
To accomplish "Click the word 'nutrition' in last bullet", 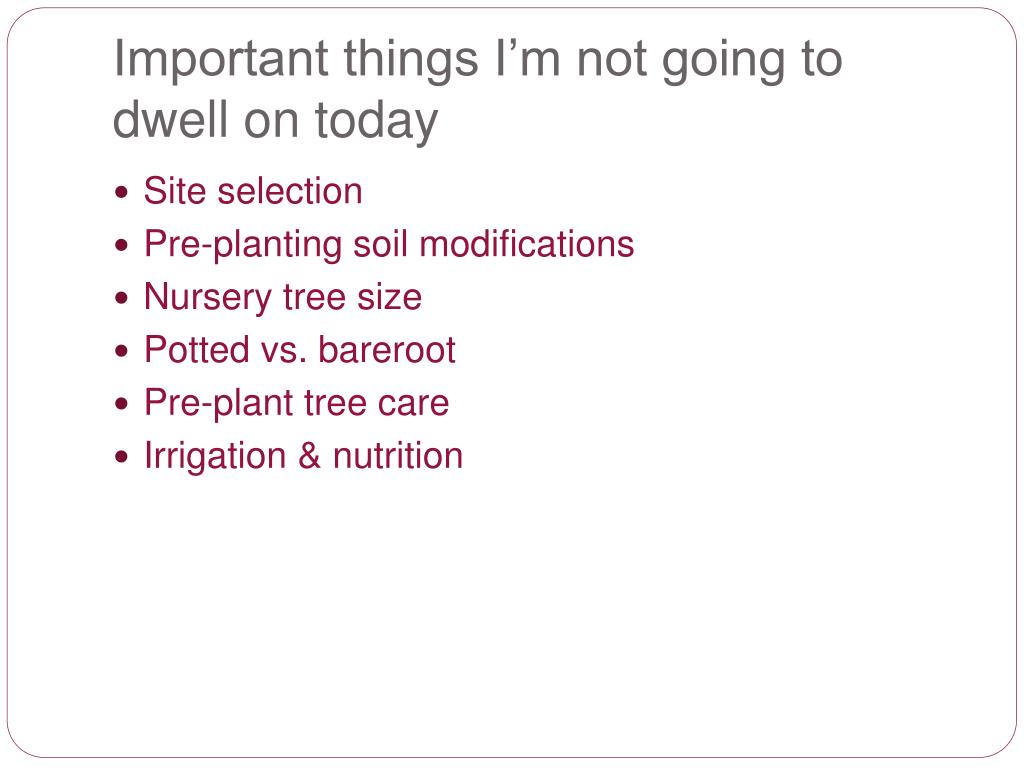I will (x=398, y=456).
